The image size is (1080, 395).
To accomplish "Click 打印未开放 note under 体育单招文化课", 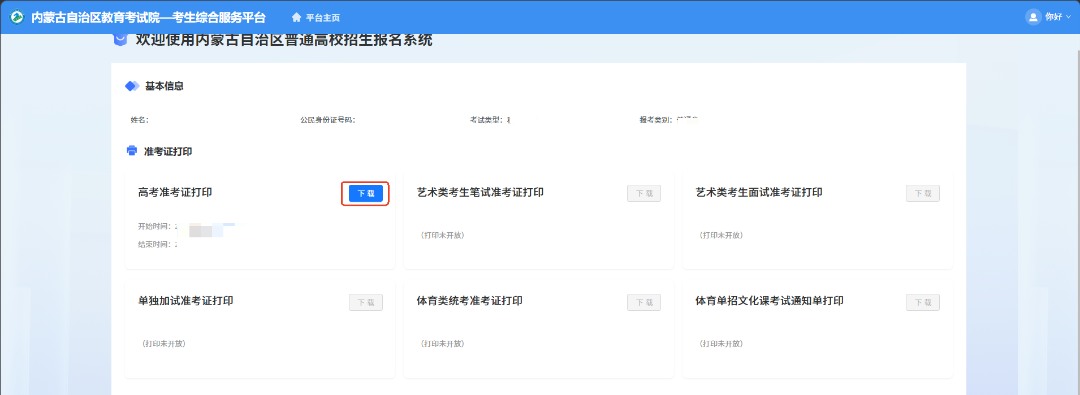I will pyautogui.click(x=720, y=343).
